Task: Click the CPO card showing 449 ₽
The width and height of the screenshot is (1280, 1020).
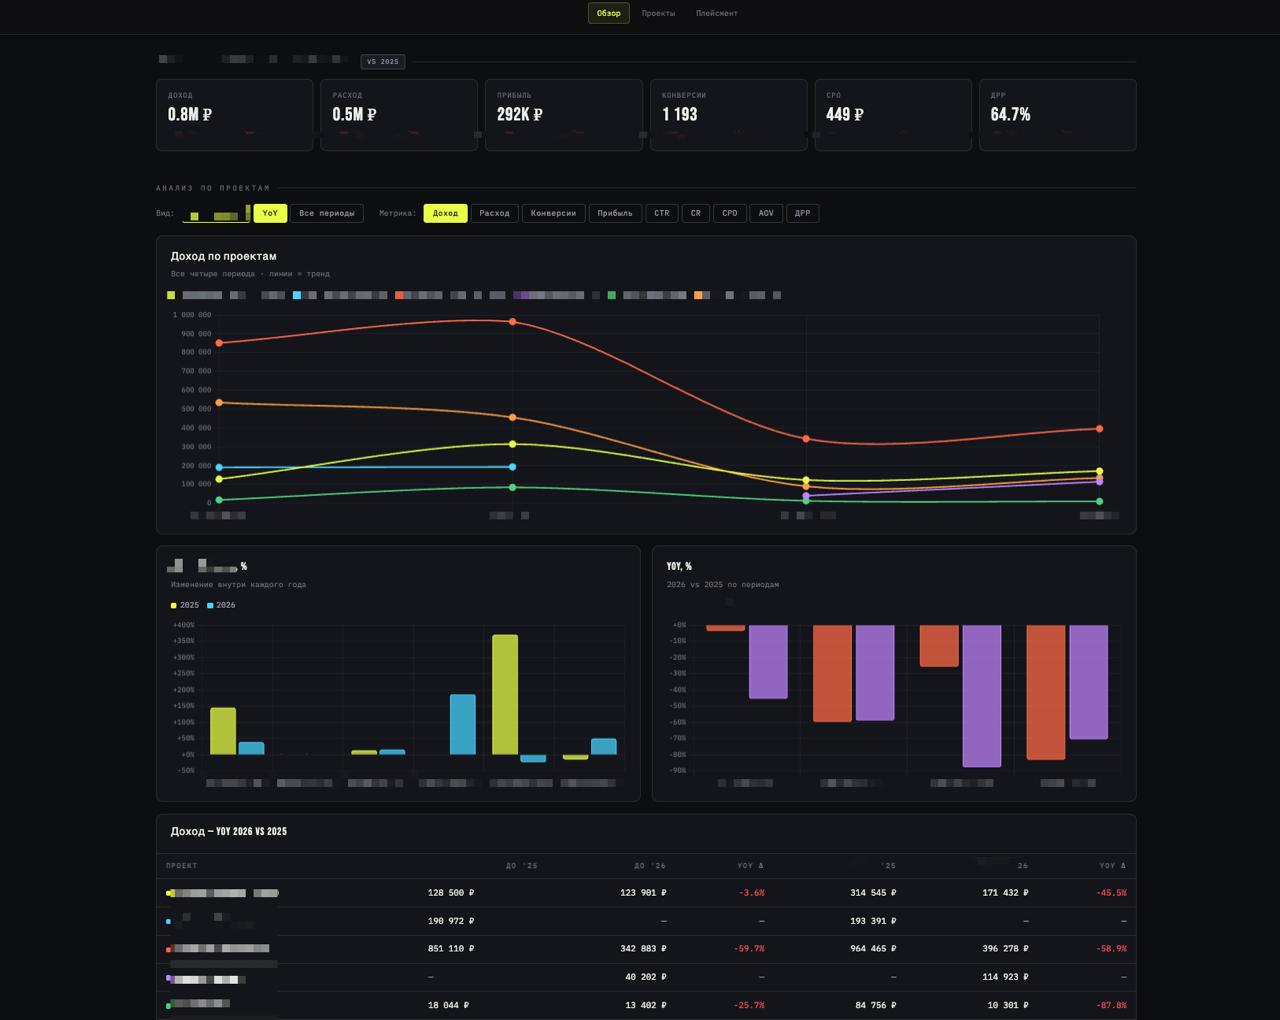Action: point(893,115)
